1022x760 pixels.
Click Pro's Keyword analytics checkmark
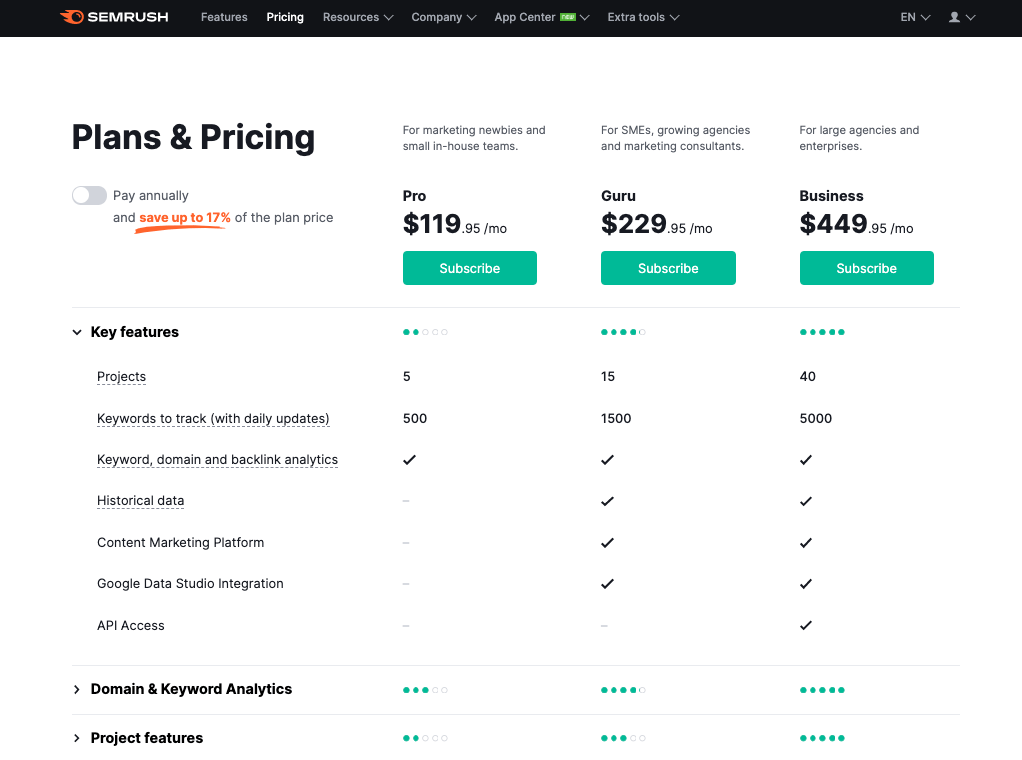click(x=409, y=460)
